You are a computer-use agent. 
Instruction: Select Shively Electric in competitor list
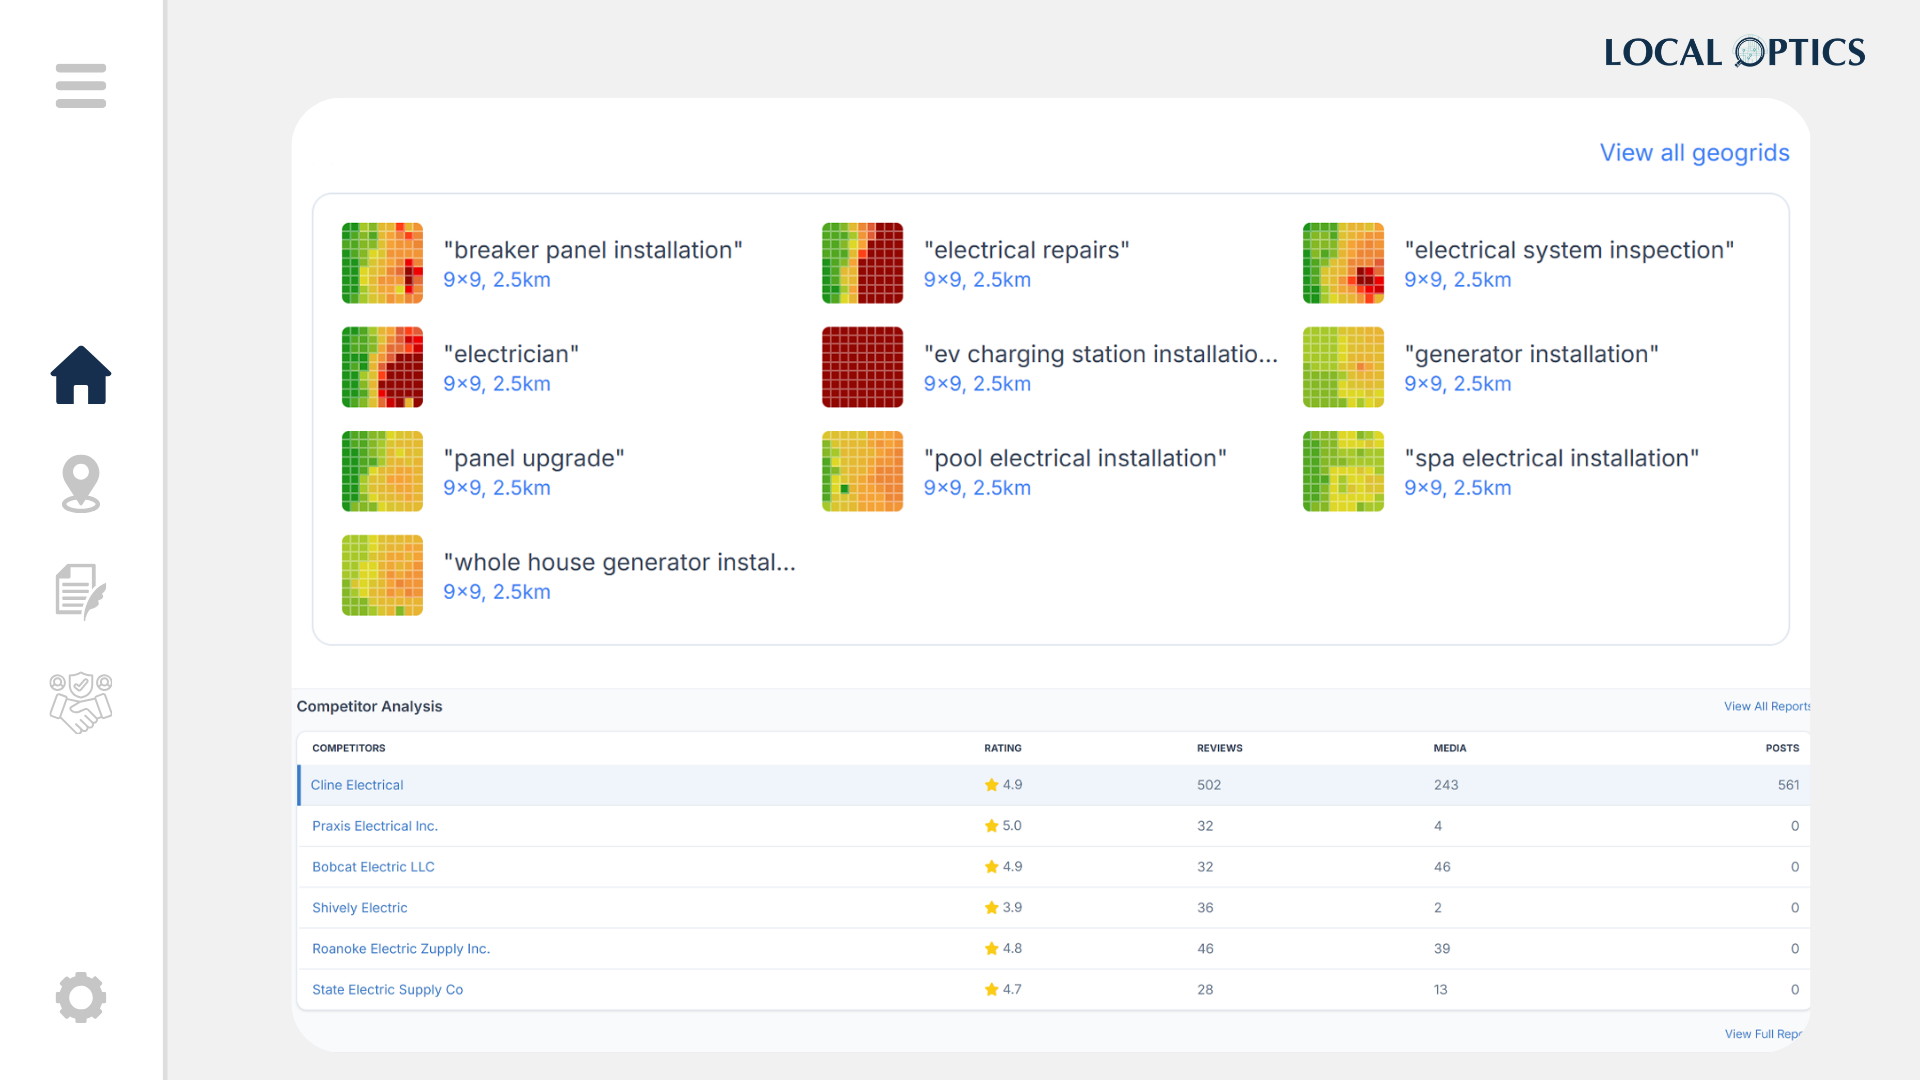coord(360,908)
